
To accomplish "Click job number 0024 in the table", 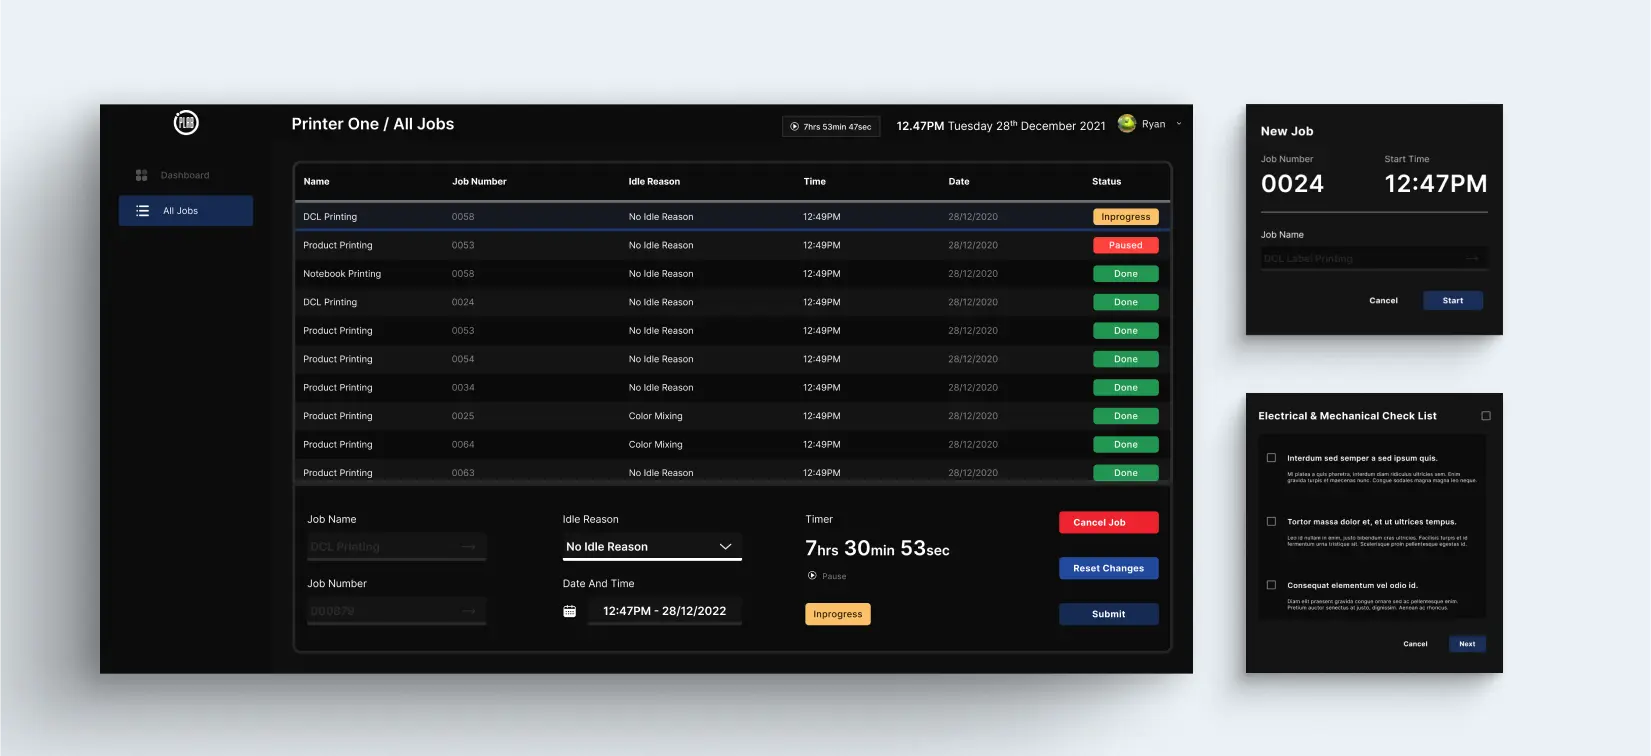I will 463,302.
